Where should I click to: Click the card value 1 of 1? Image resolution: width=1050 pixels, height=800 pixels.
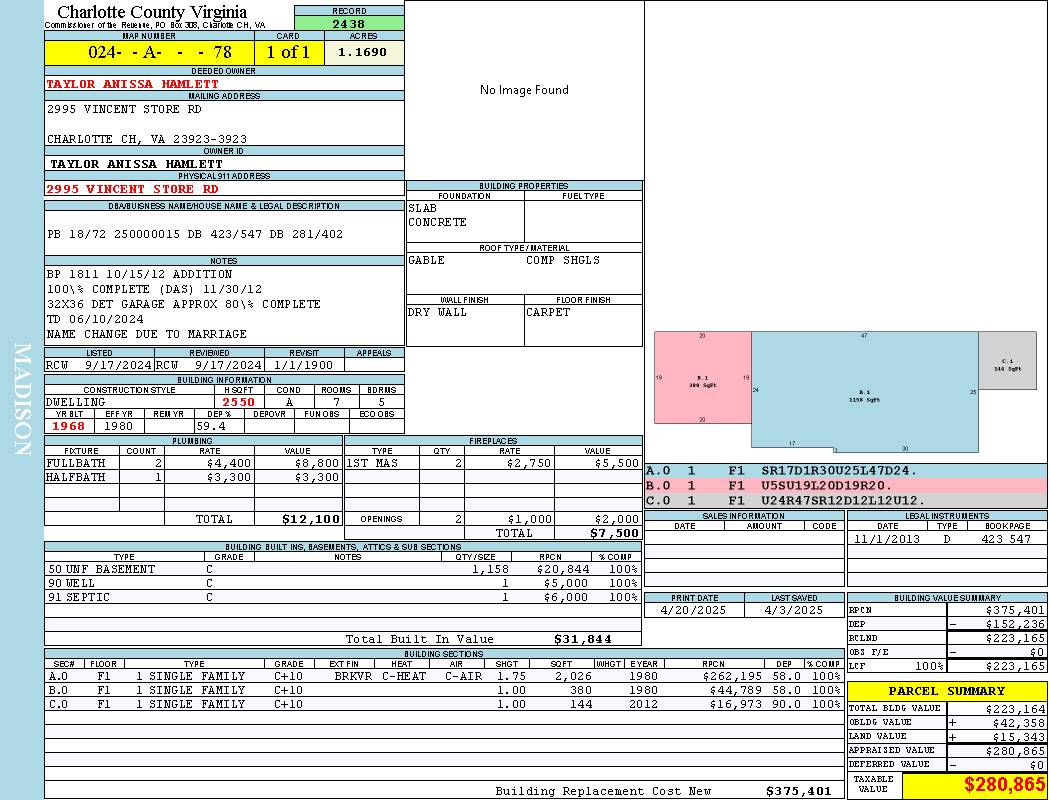point(288,52)
